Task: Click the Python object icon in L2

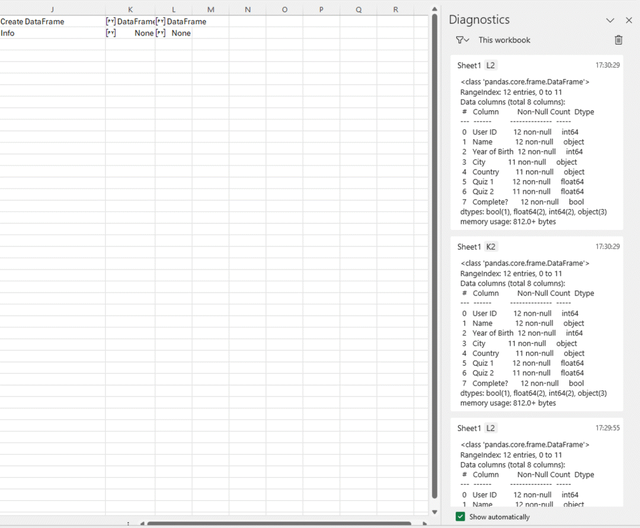Action: [x=160, y=33]
